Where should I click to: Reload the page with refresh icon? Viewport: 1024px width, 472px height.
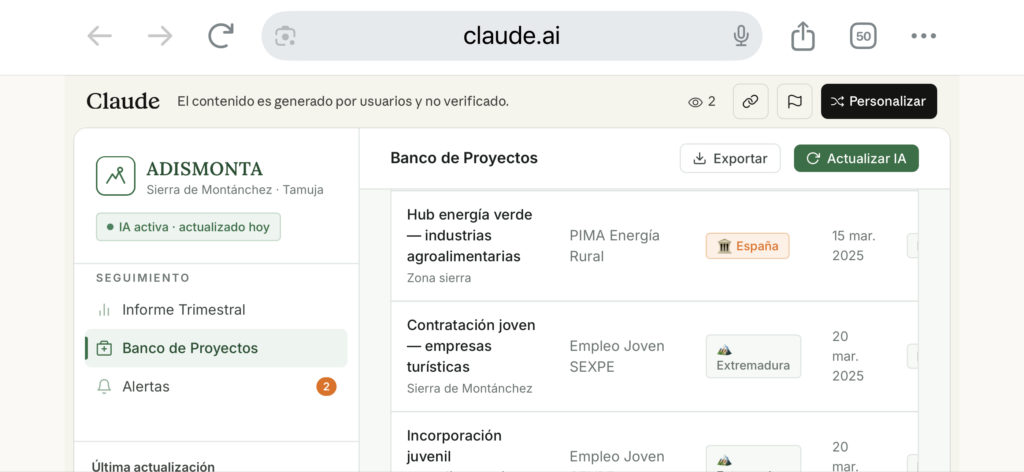click(220, 36)
